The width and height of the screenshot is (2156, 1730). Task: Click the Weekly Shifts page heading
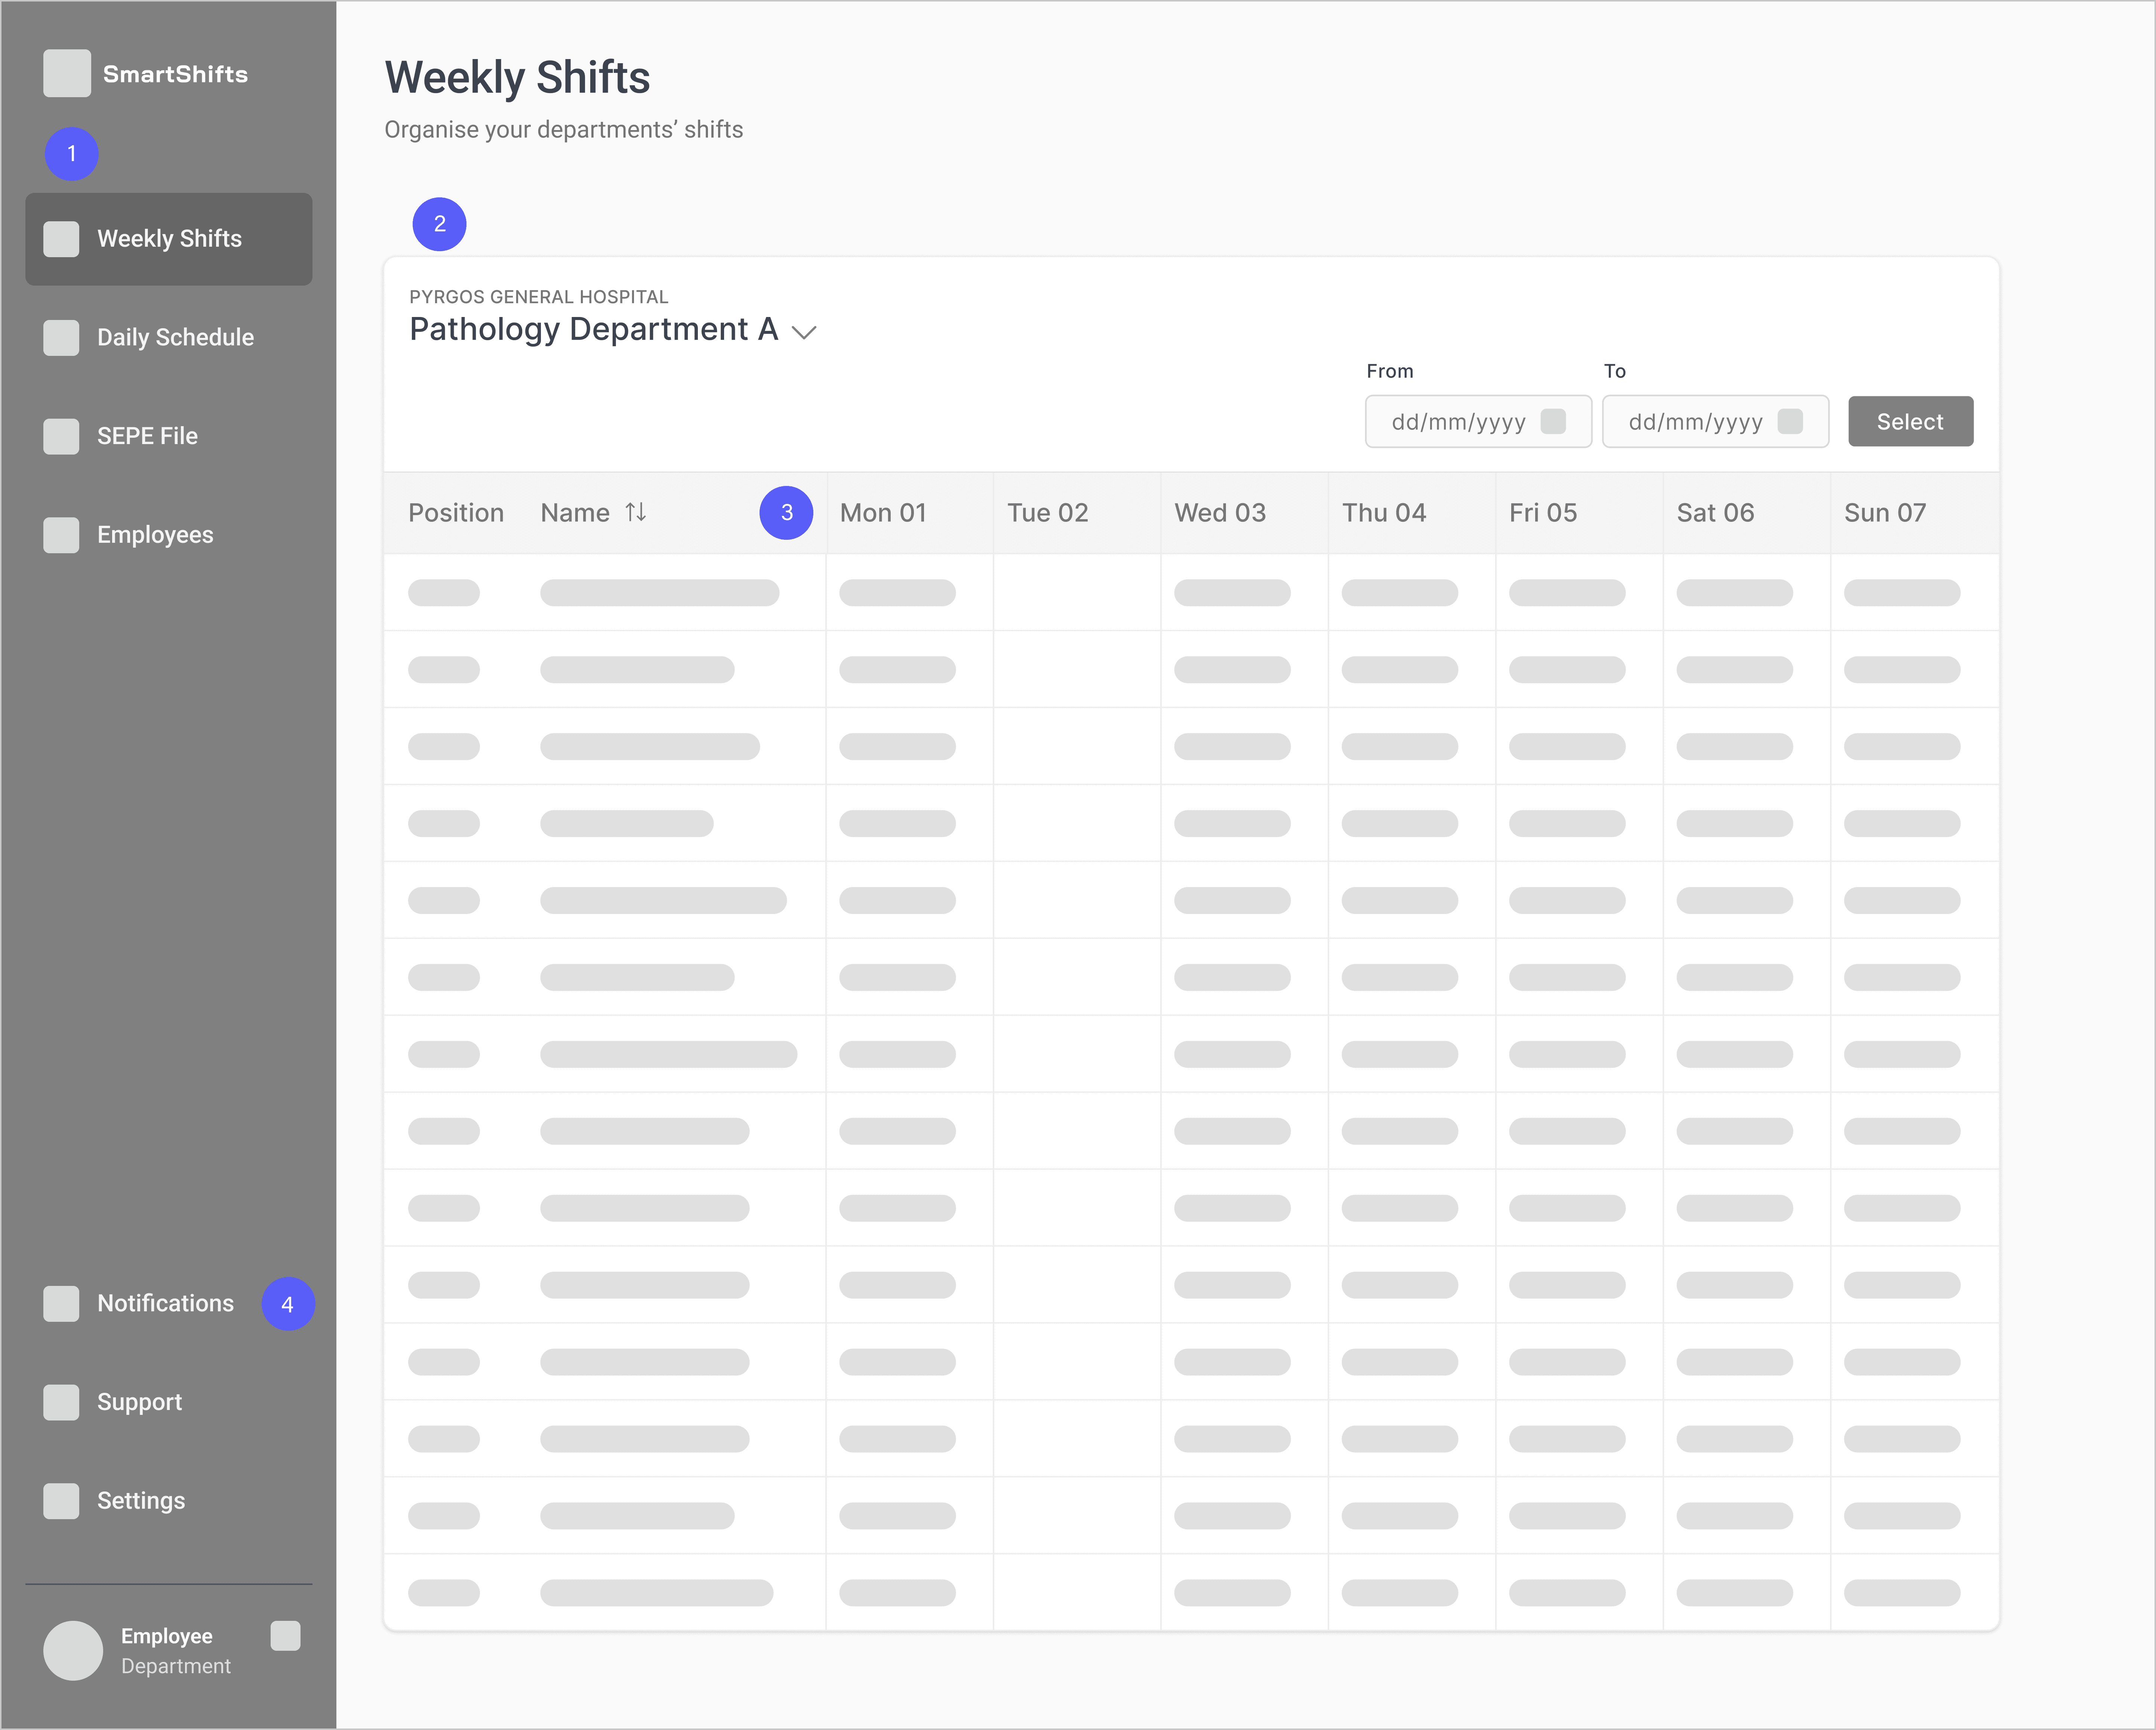point(517,78)
